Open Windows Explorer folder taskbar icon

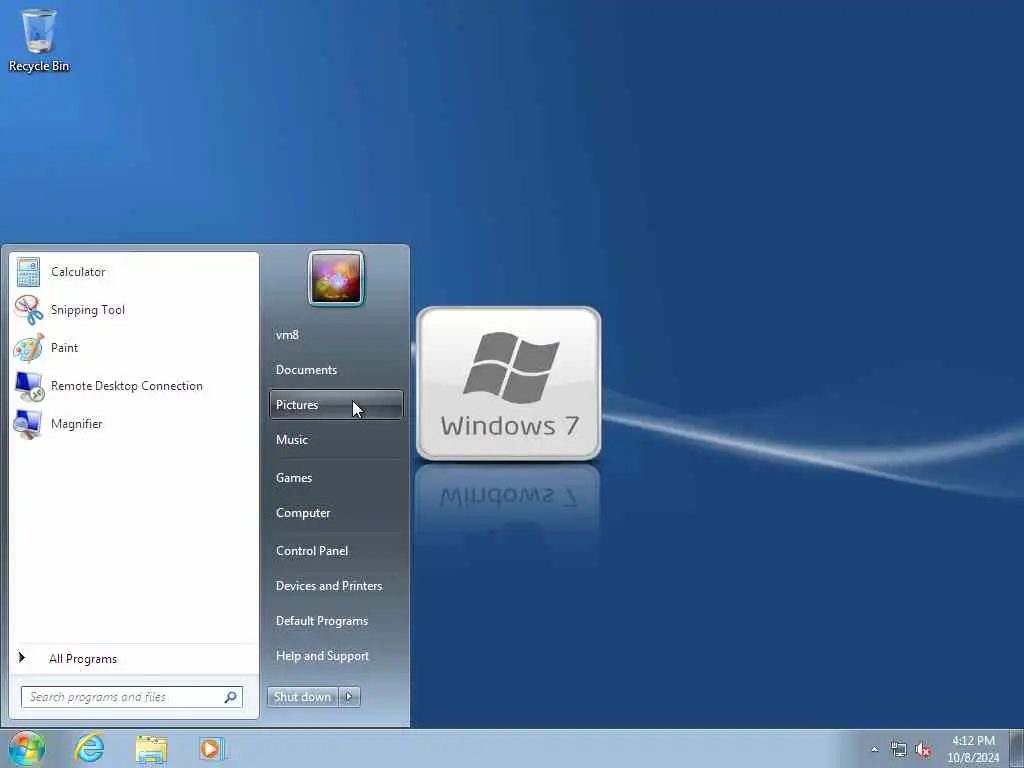pos(152,748)
